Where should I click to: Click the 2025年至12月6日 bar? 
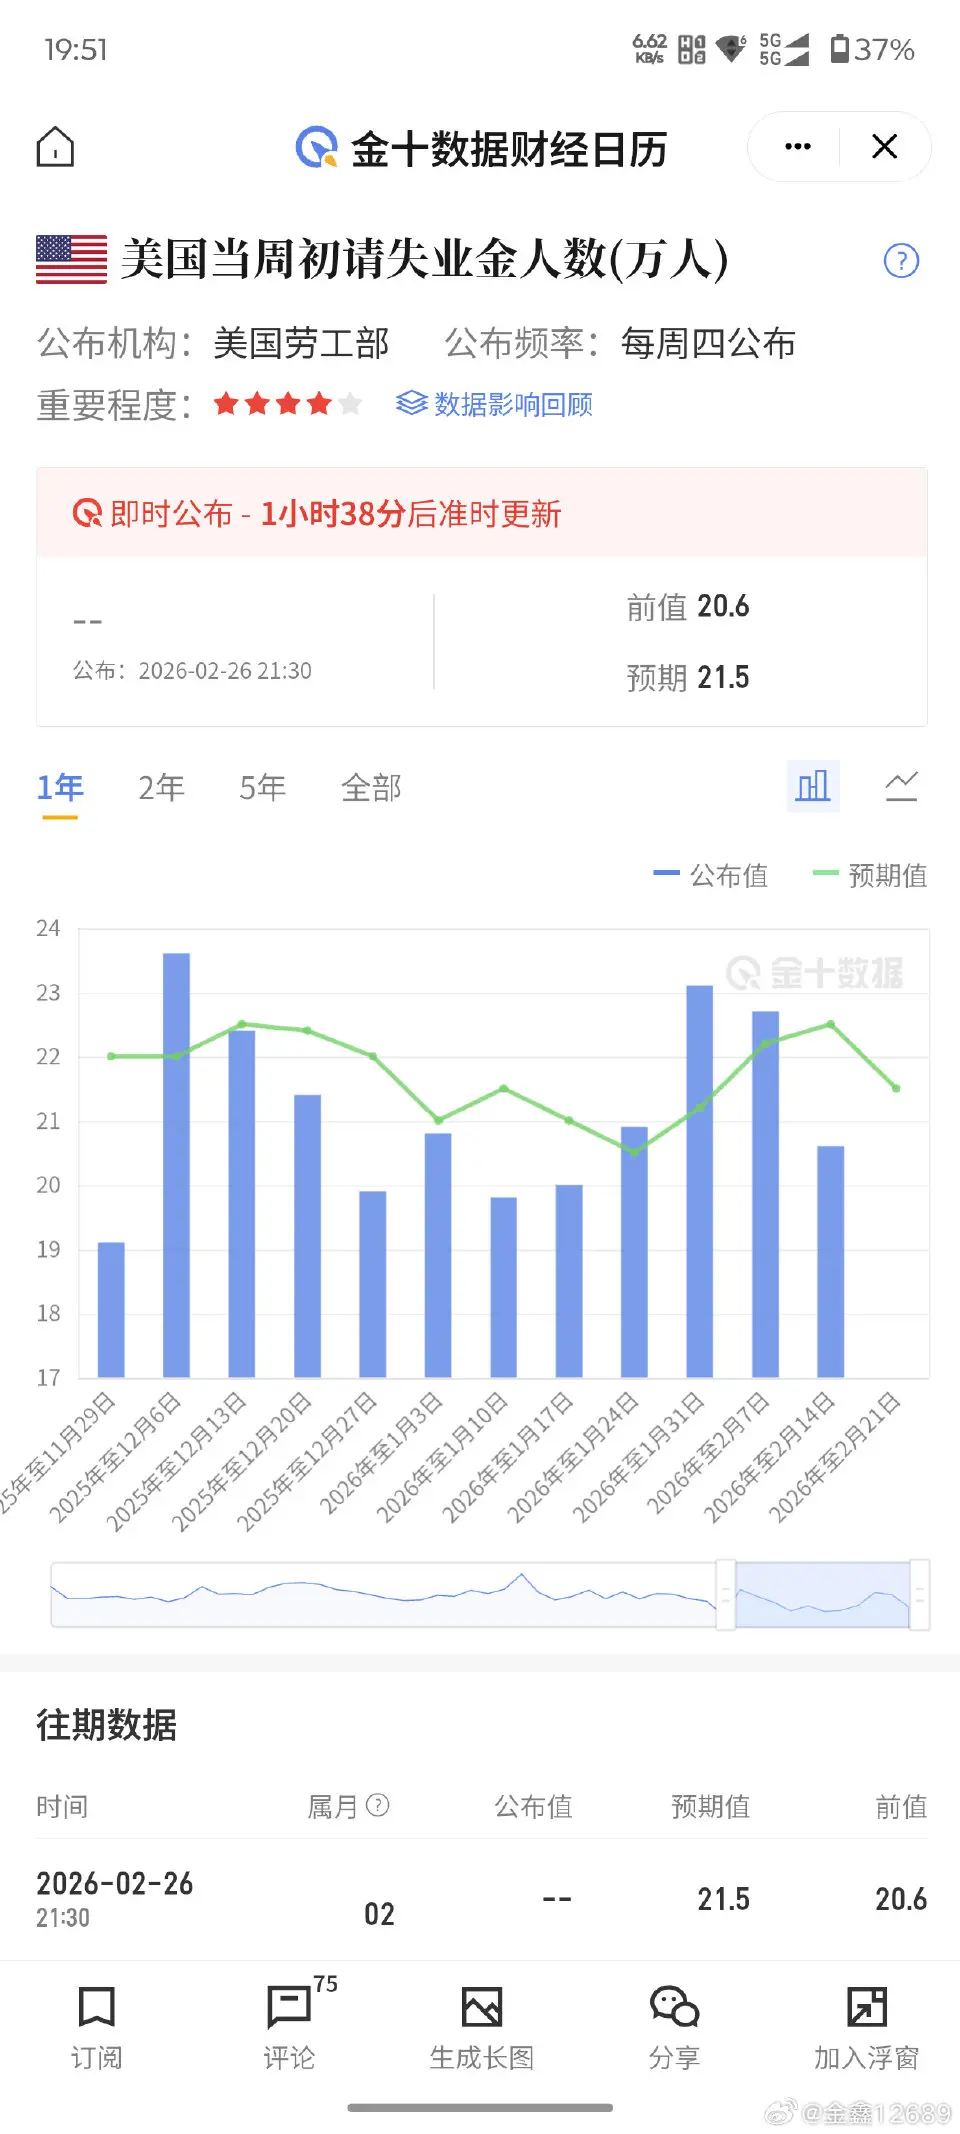(x=176, y=1165)
